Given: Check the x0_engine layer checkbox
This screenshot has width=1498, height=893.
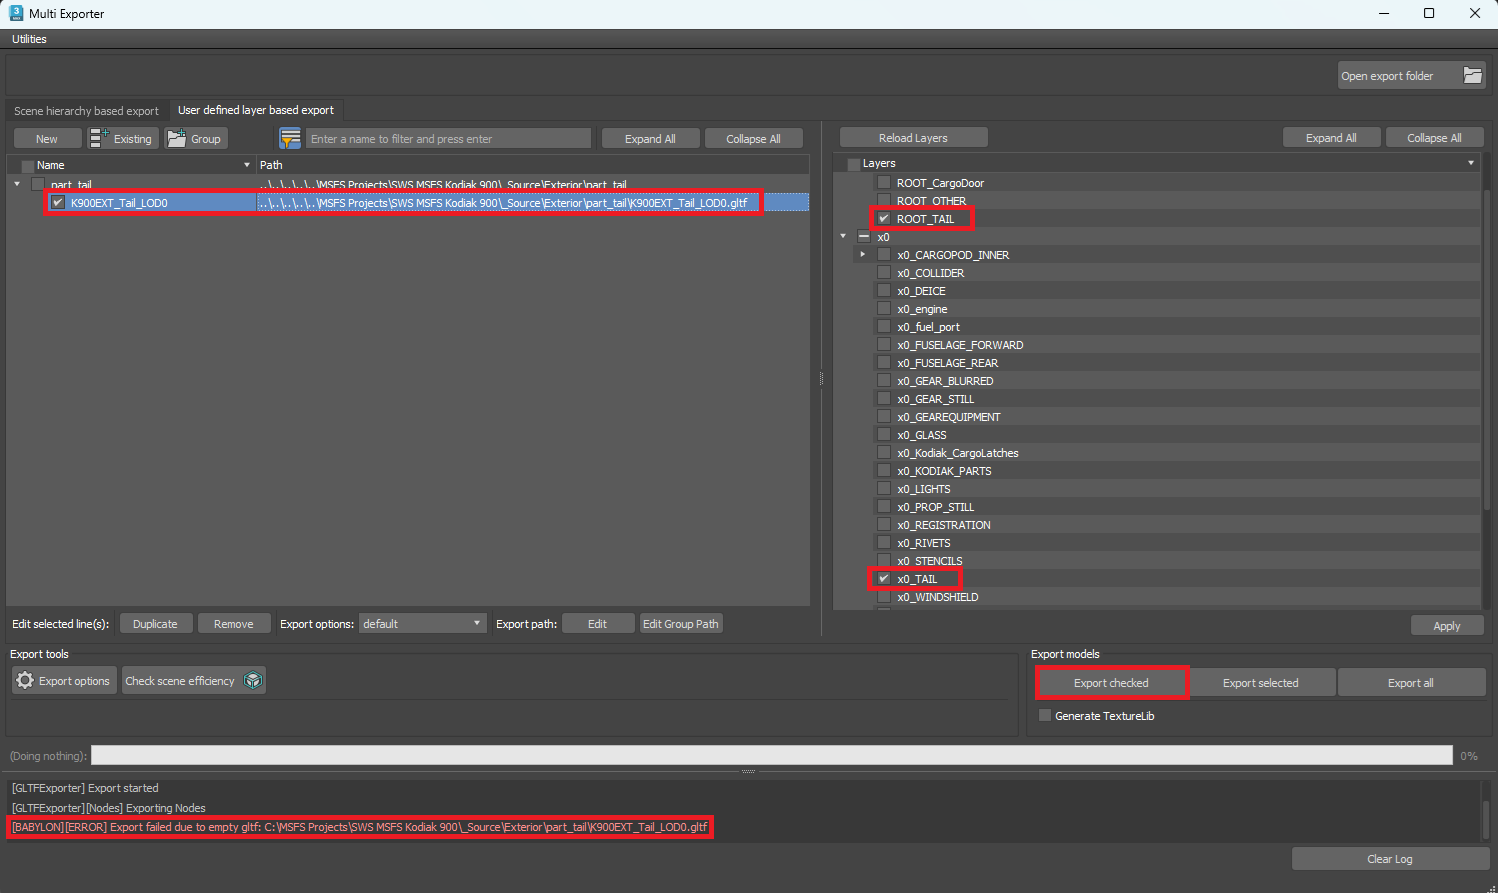Looking at the screenshot, I should pyautogui.click(x=884, y=308).
